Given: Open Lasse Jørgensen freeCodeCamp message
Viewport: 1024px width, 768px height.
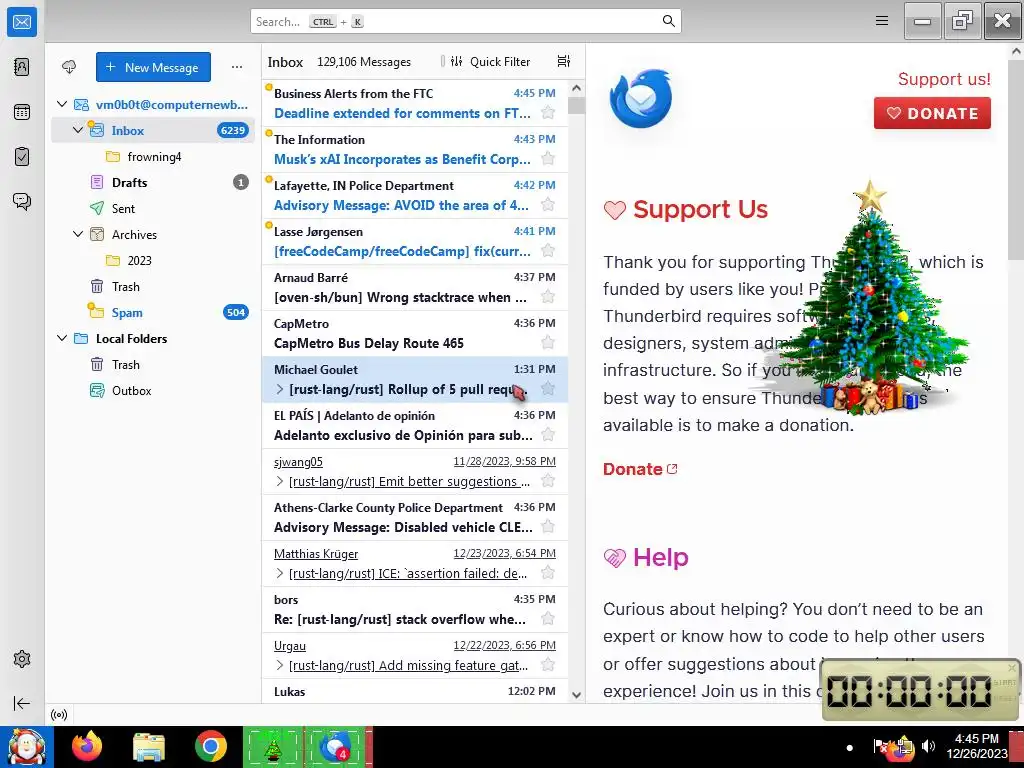Looking at the screenshot, I should click(x=415, y=241).
